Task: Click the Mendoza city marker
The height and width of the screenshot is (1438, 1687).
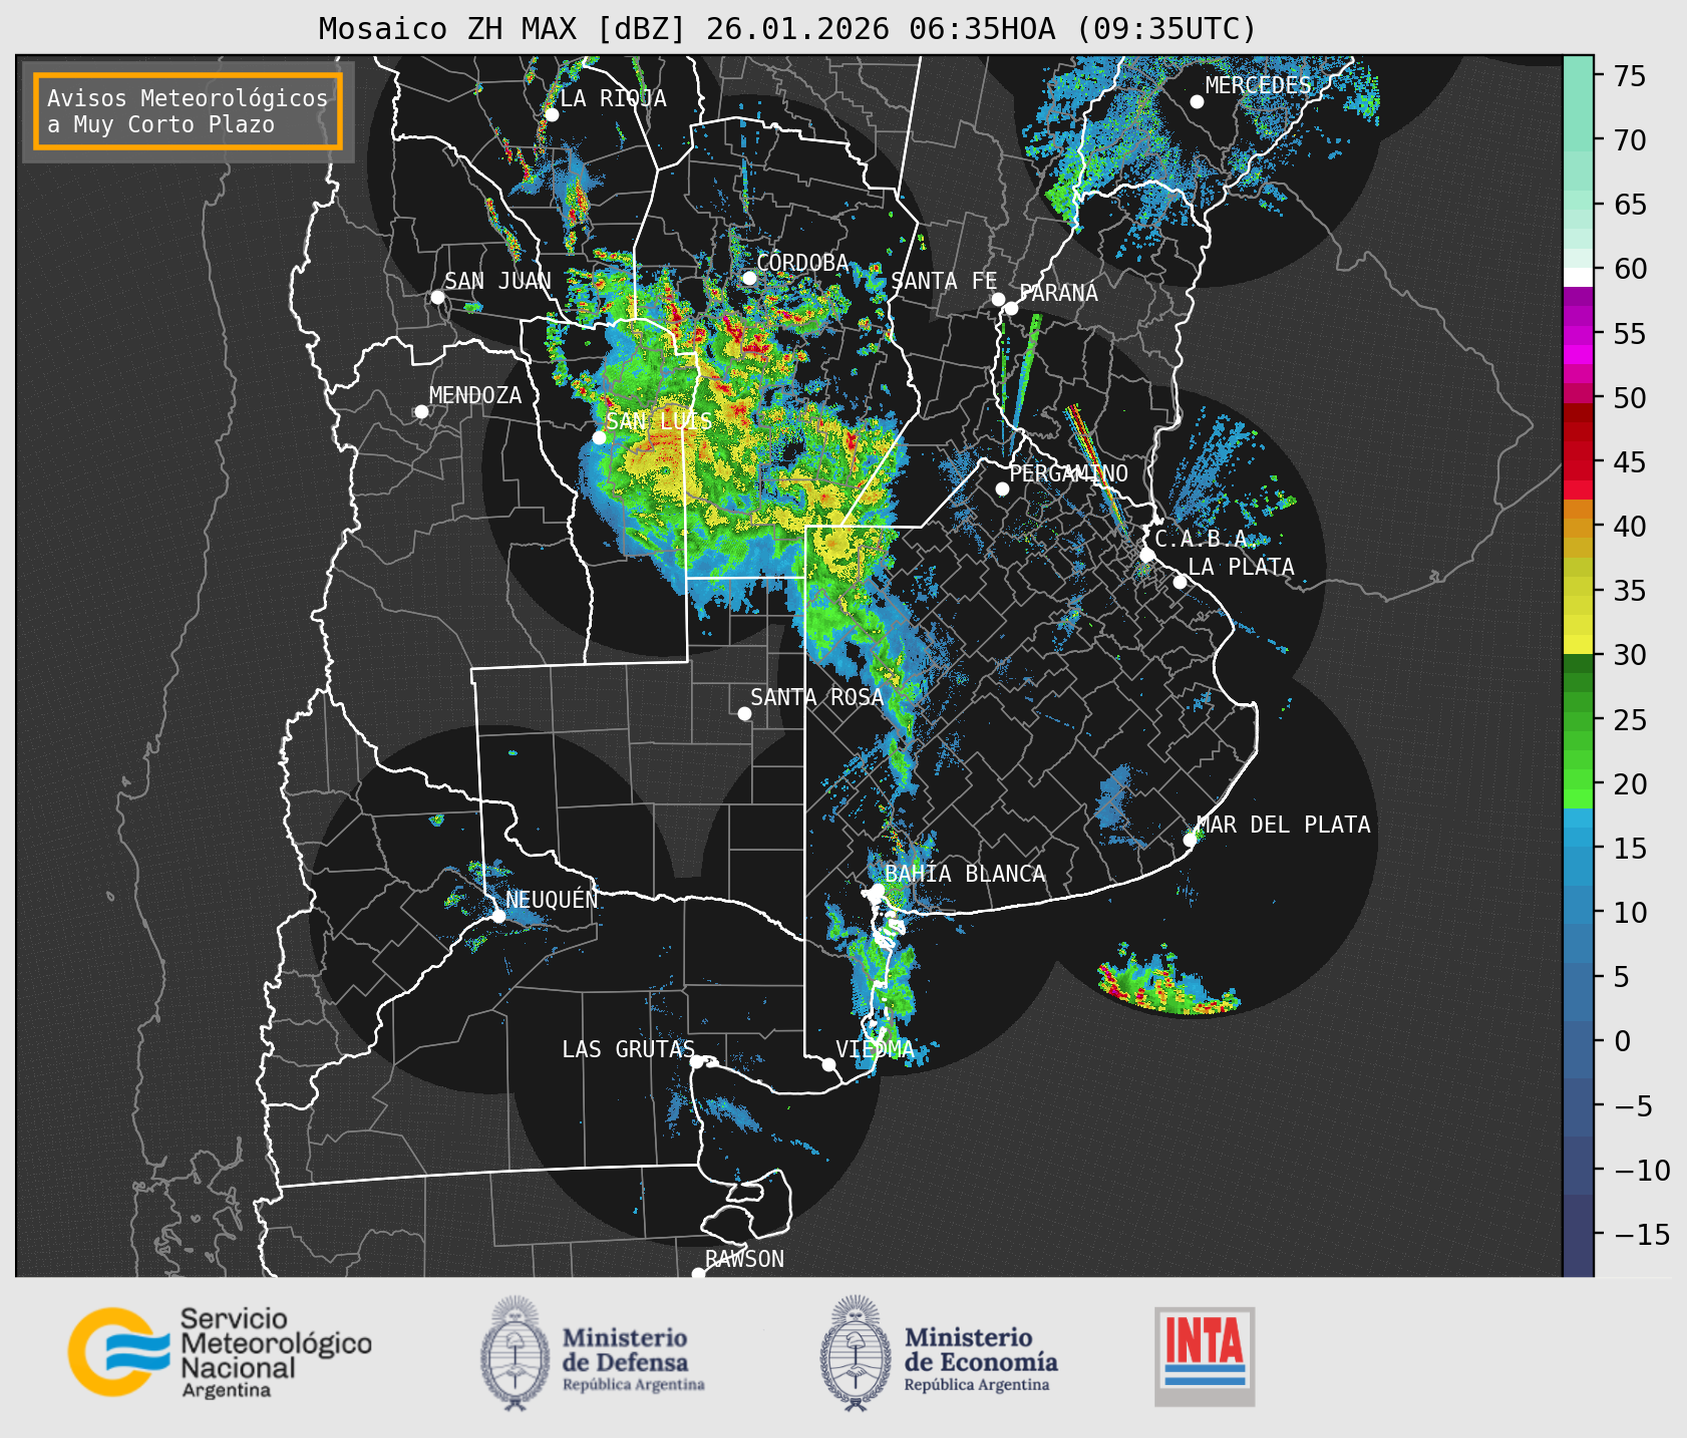Action: tap(421, 412)
